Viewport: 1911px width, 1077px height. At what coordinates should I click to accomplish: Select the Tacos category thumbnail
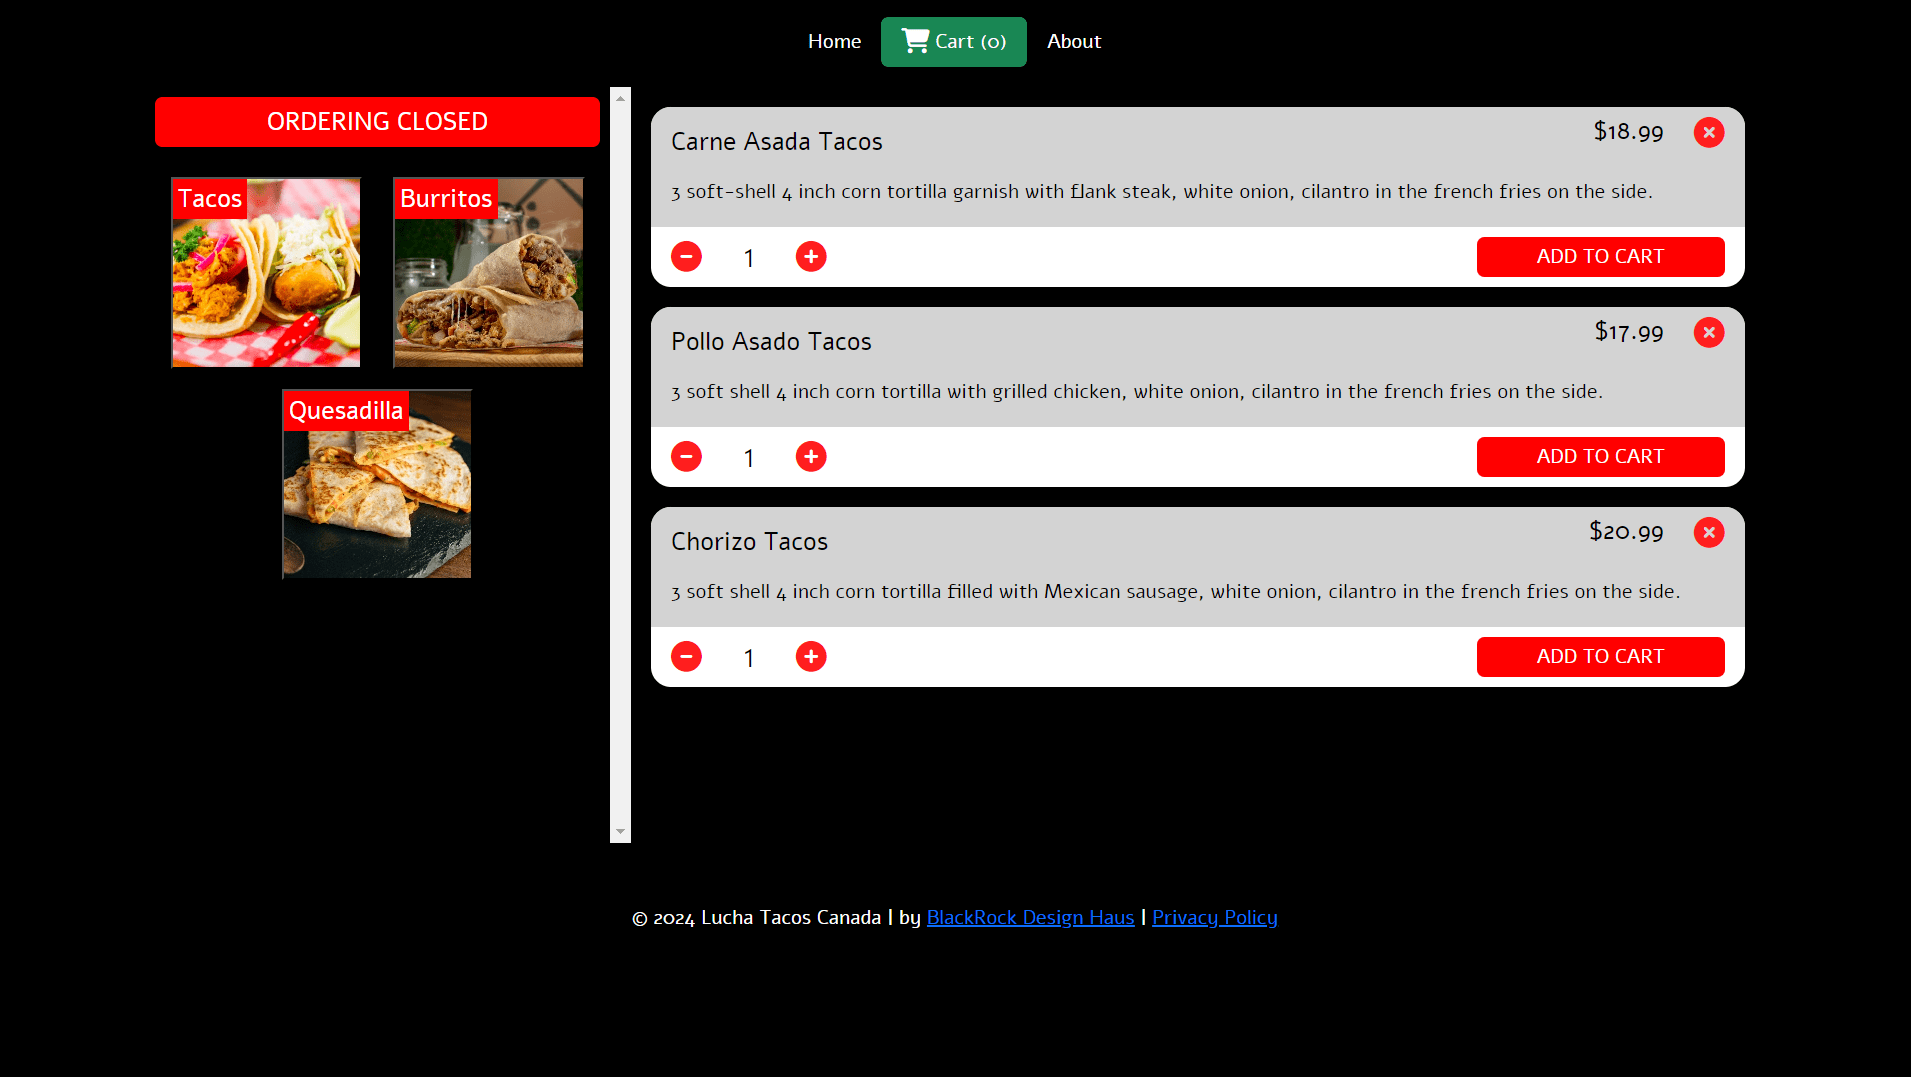click(x=266, y=272)
